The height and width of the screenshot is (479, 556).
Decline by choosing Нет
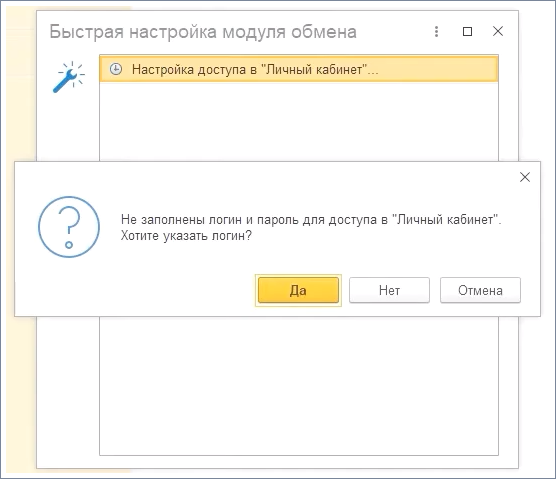tap(389, 290)
